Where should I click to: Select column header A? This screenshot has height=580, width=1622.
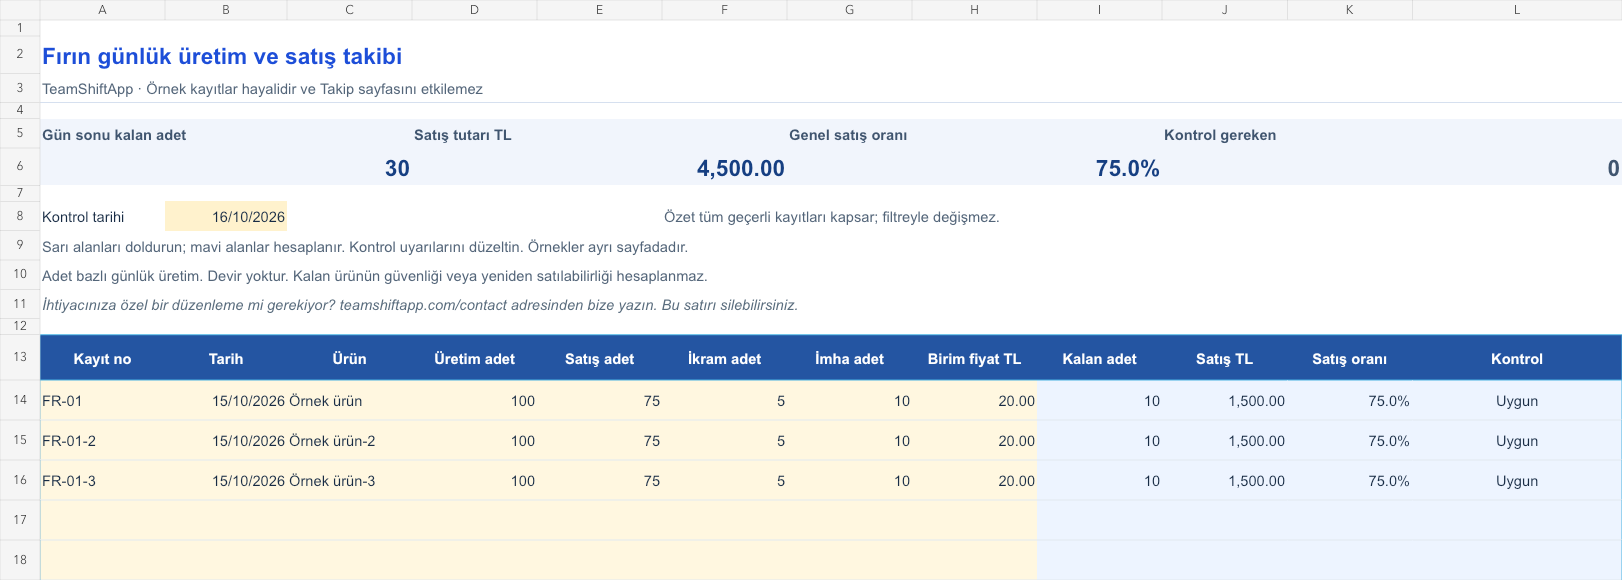pos(102,10)
